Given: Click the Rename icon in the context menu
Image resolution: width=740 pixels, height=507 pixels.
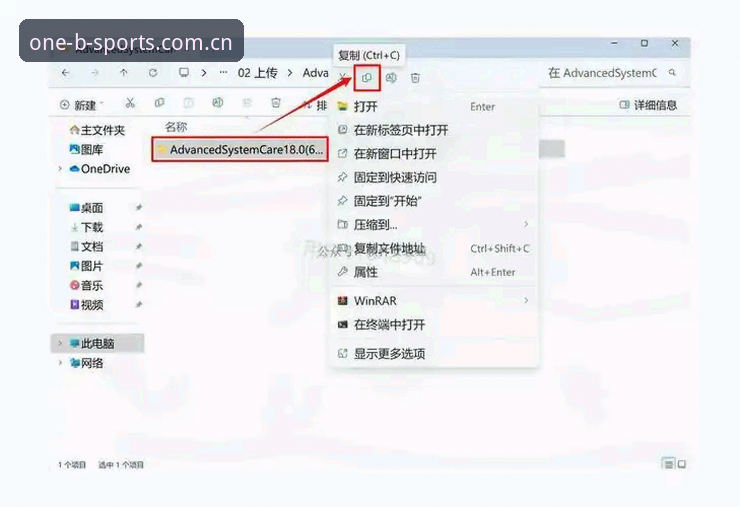Looking at the screenshot, I should point(391,78).
